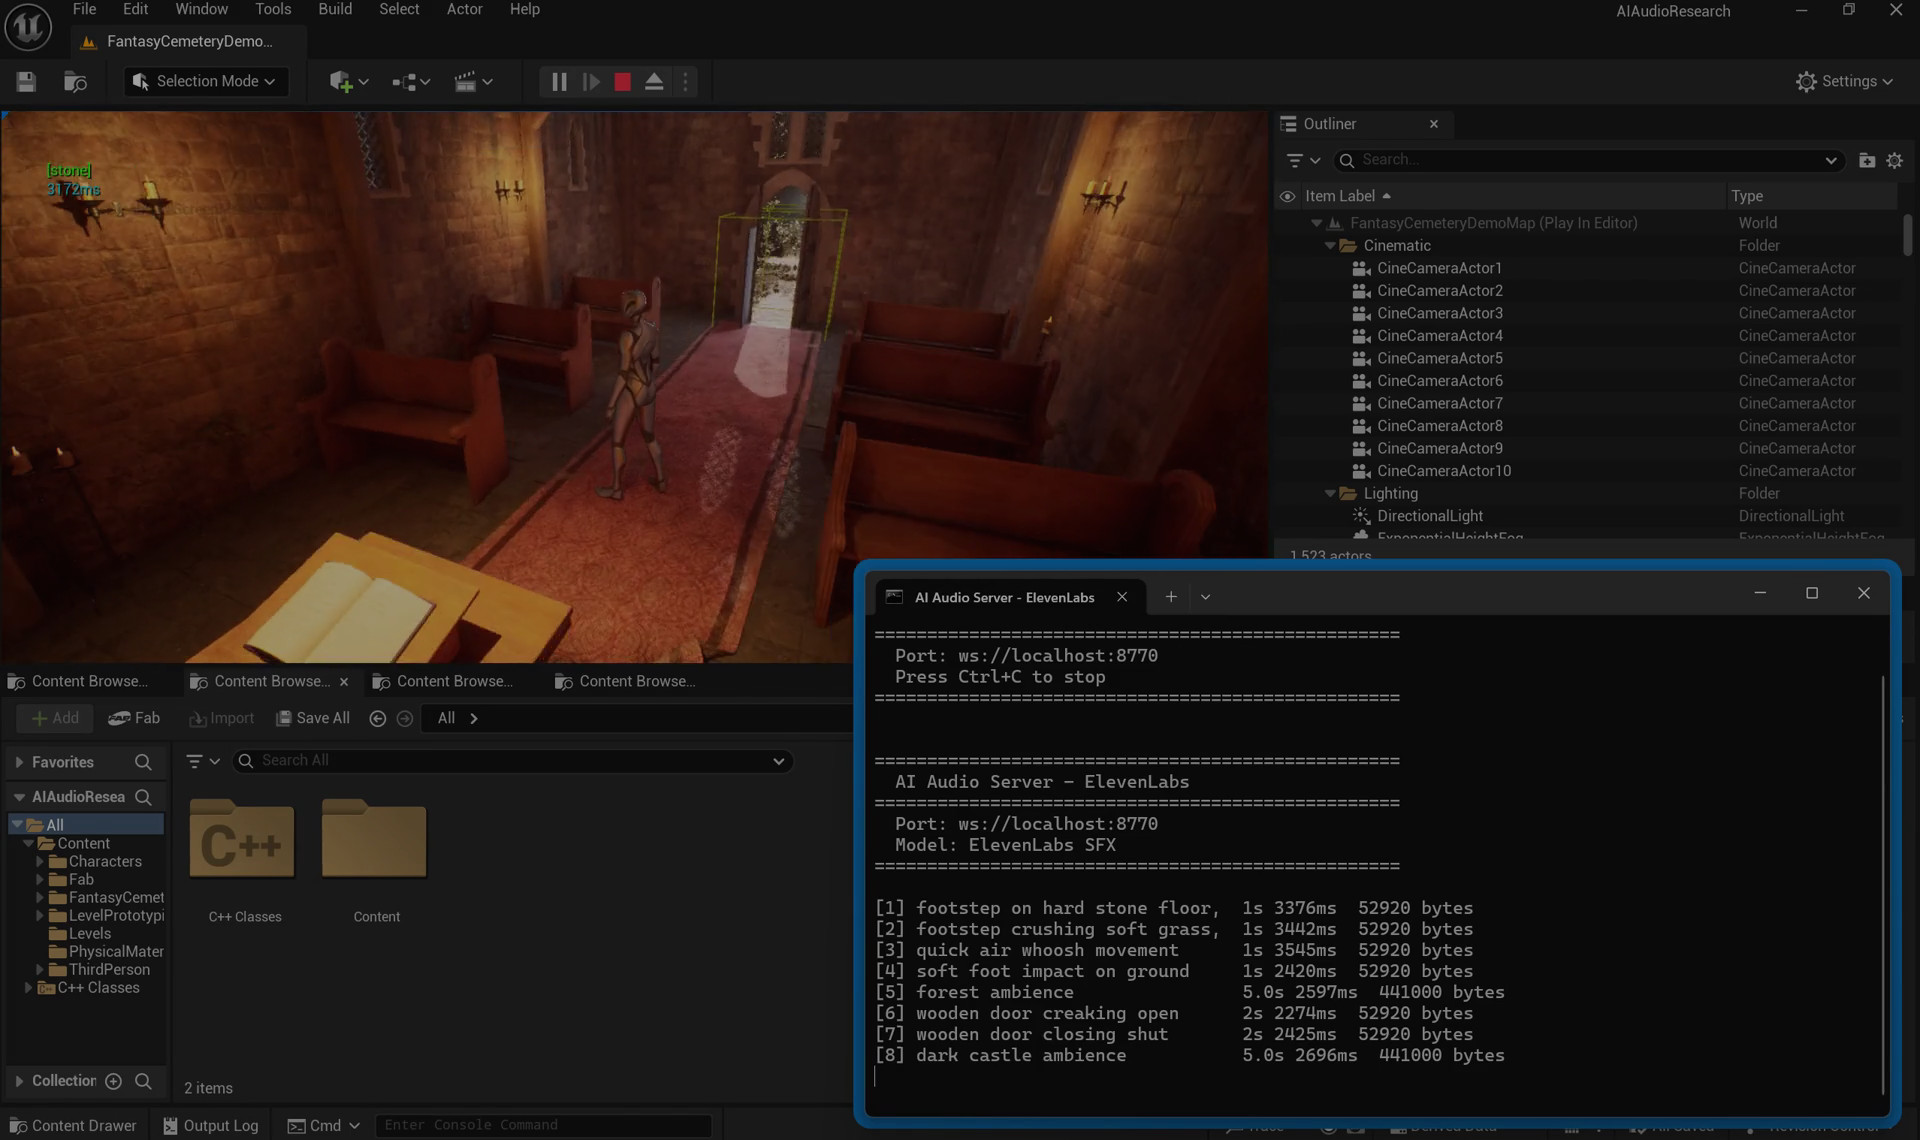Open the Window menu
1920x1140 pixels.
pyautogui.click(x=201, y=9)
